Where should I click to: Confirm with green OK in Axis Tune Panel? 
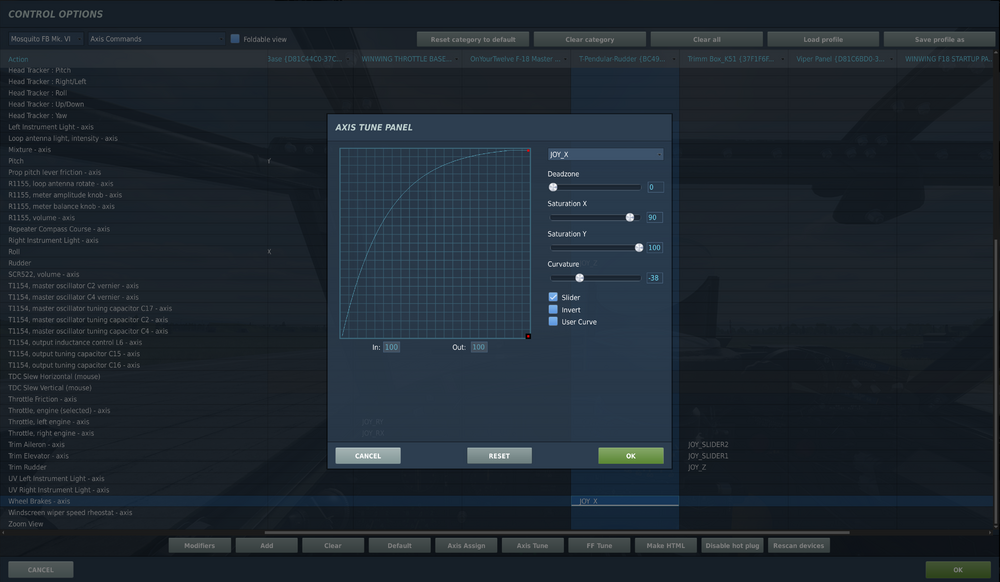tap(631, 456)
